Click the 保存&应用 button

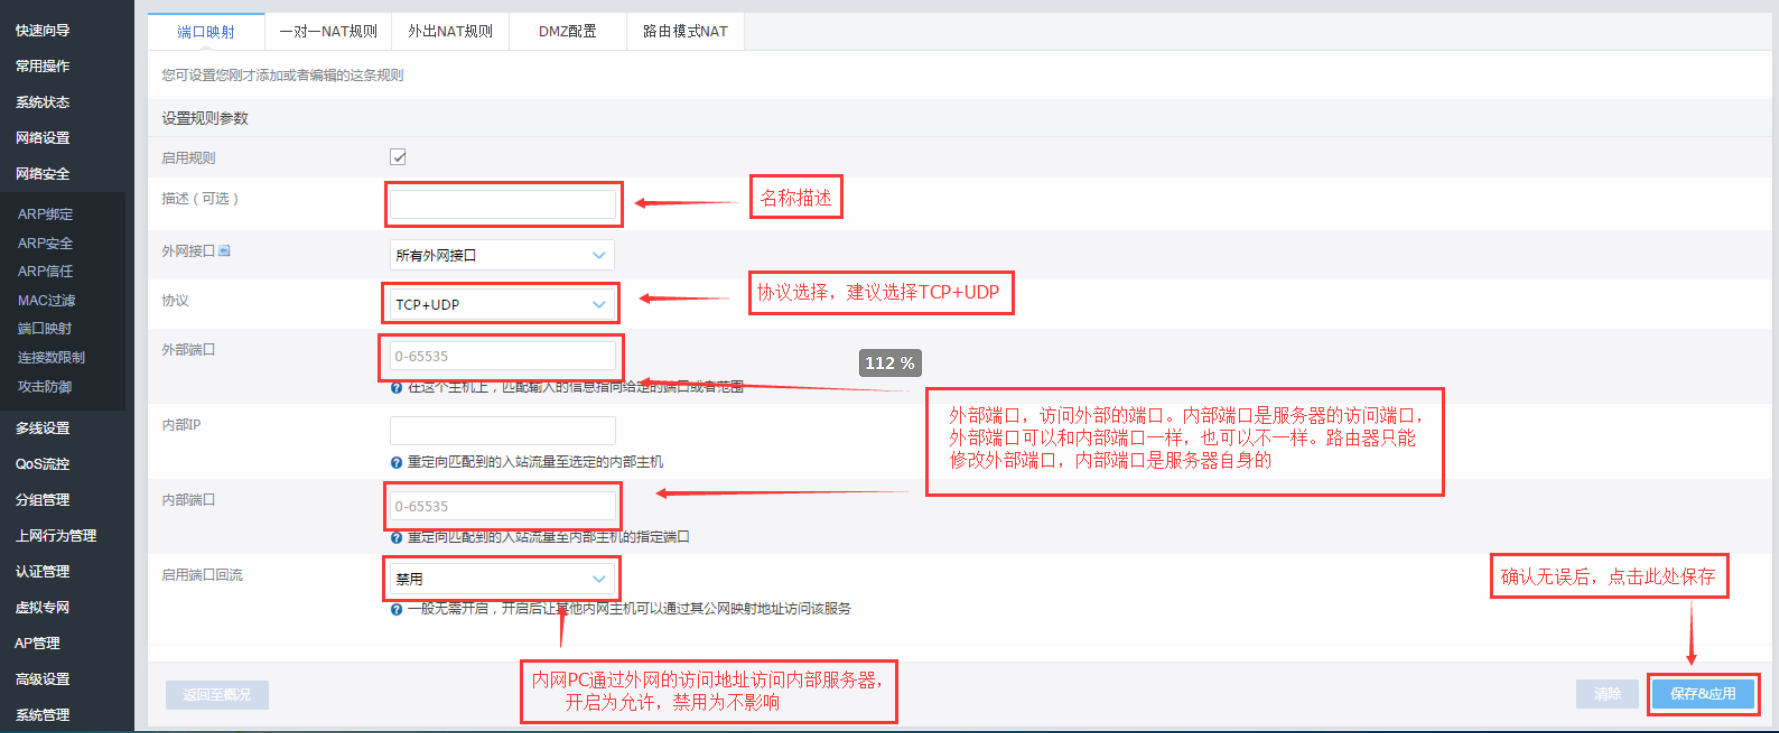point(1703,694)
